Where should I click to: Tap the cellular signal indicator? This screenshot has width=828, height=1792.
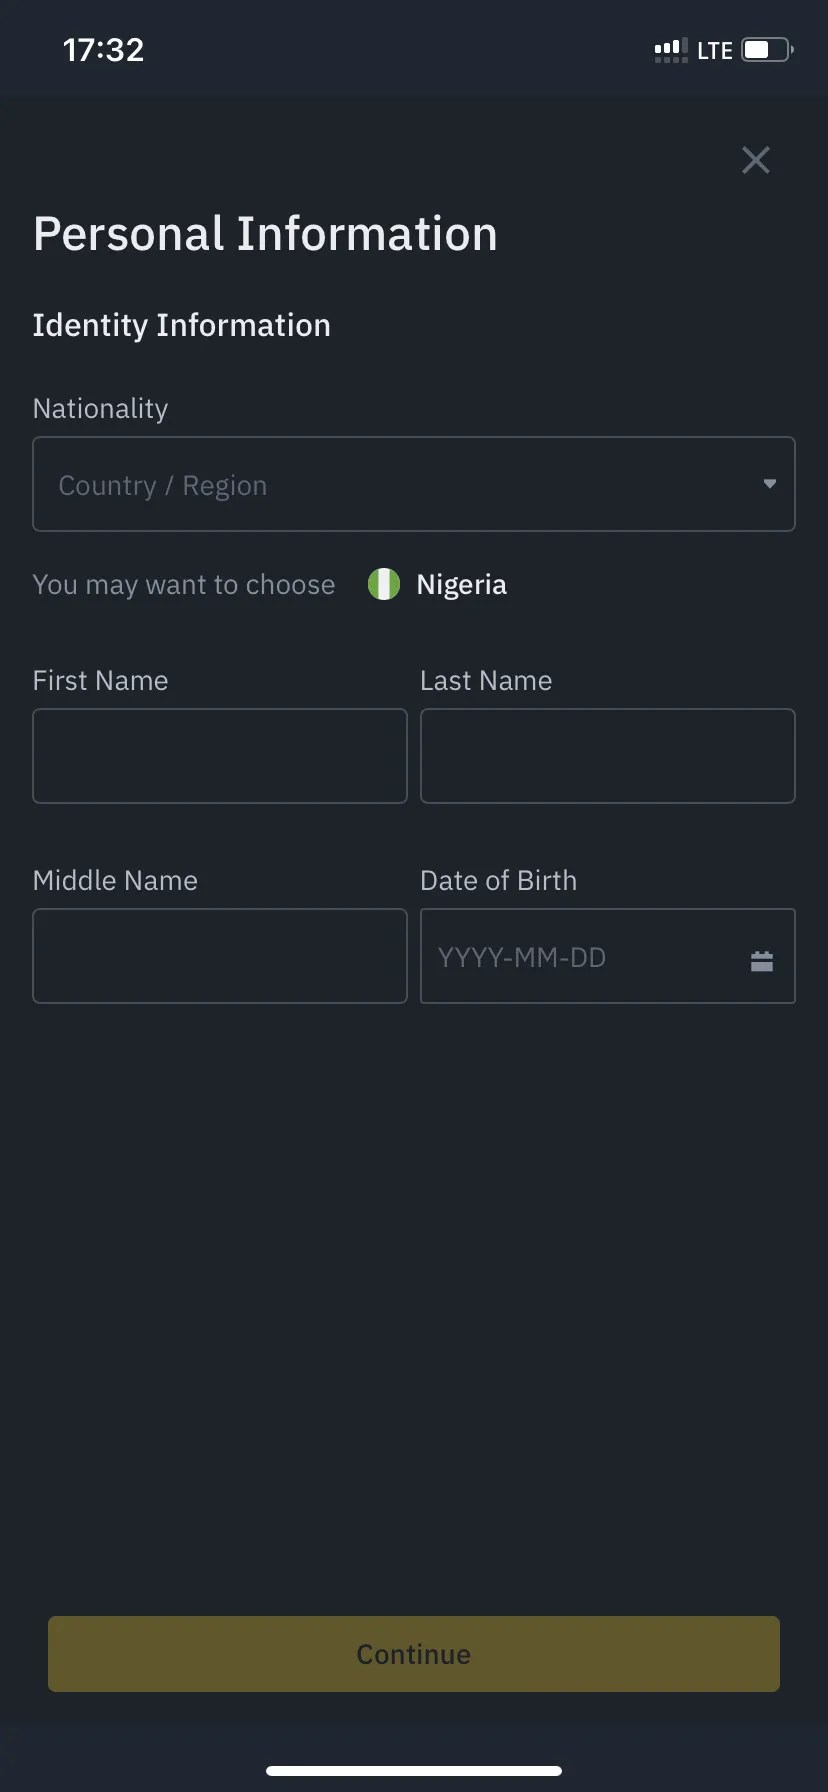[668, 49]
